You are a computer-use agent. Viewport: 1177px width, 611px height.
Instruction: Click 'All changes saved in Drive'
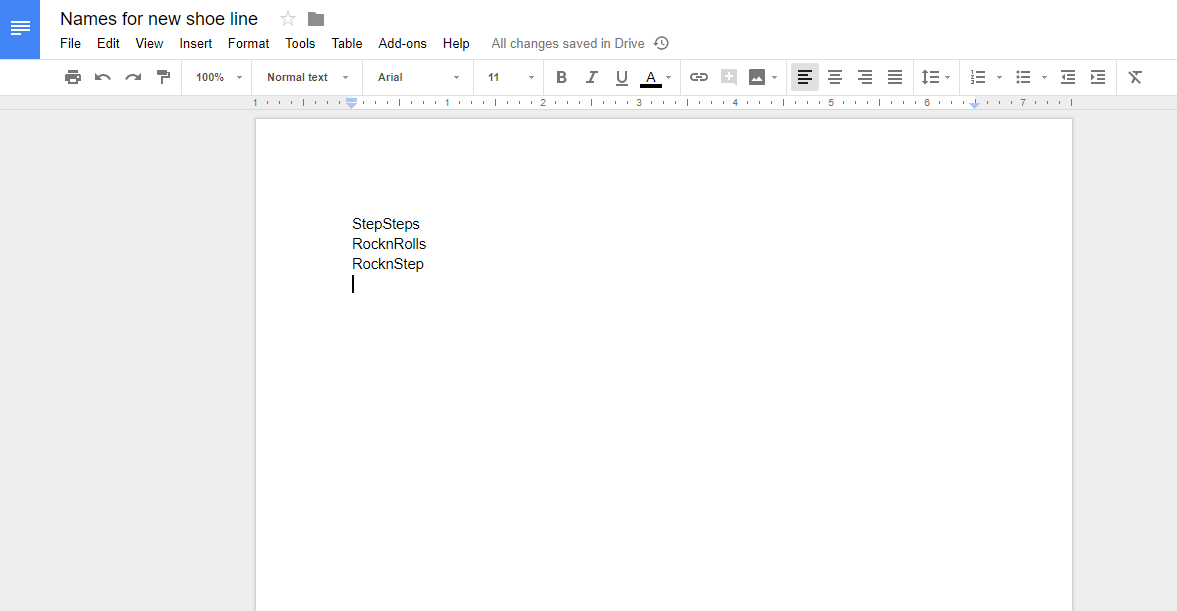566,43
